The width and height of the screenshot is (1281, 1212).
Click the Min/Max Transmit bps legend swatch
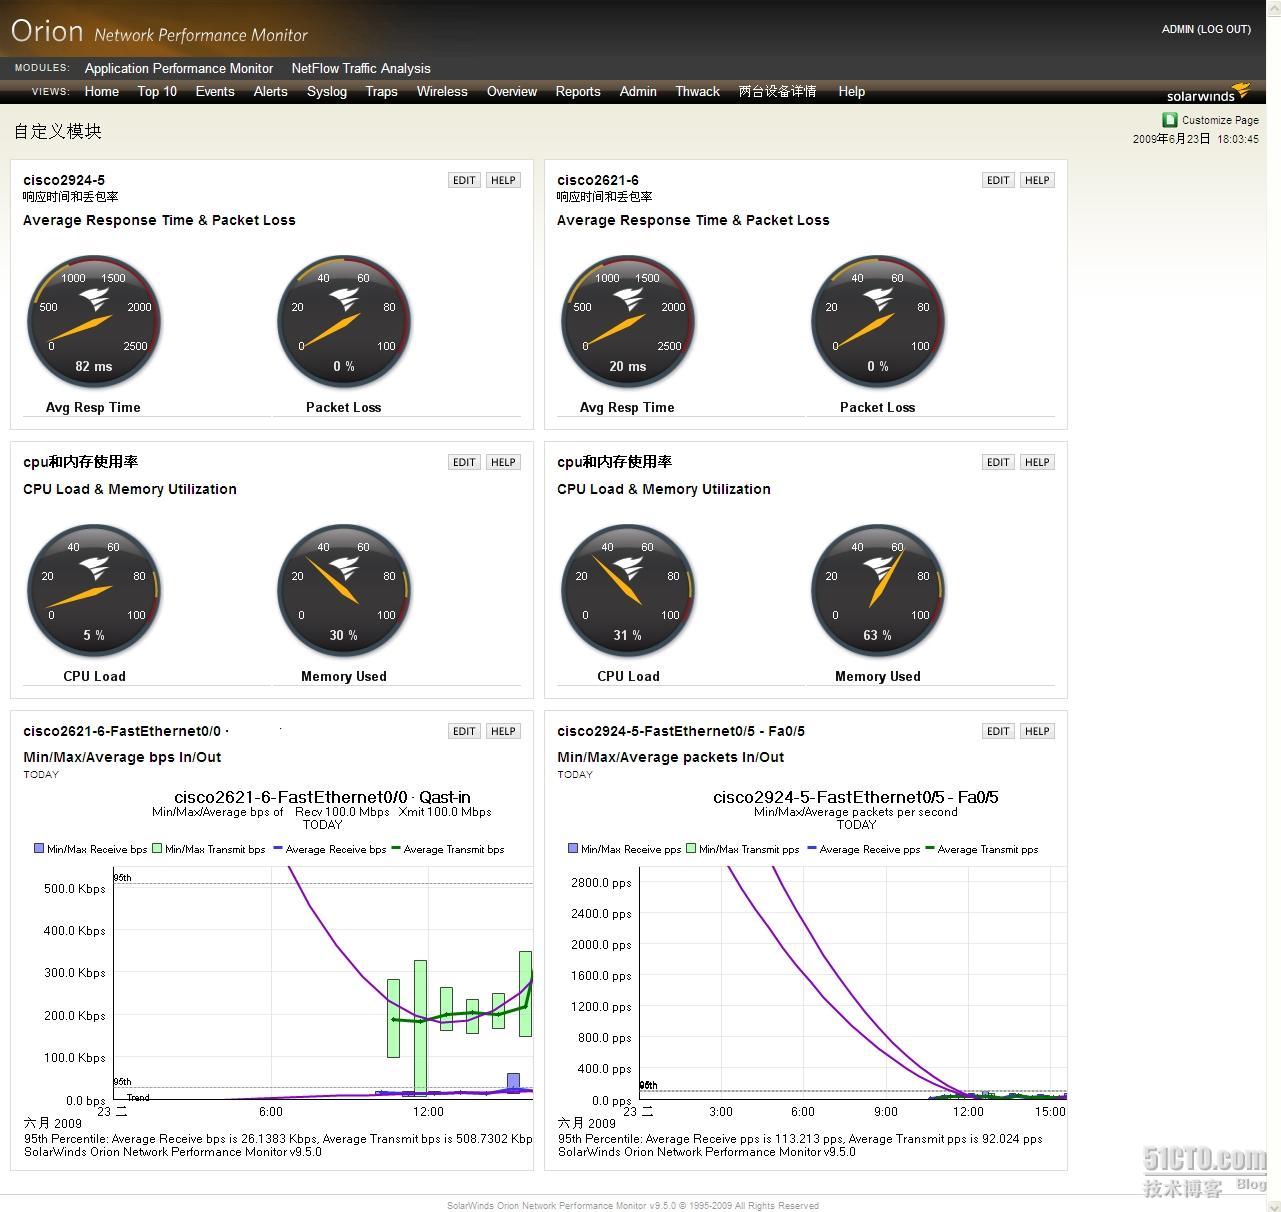157,848
